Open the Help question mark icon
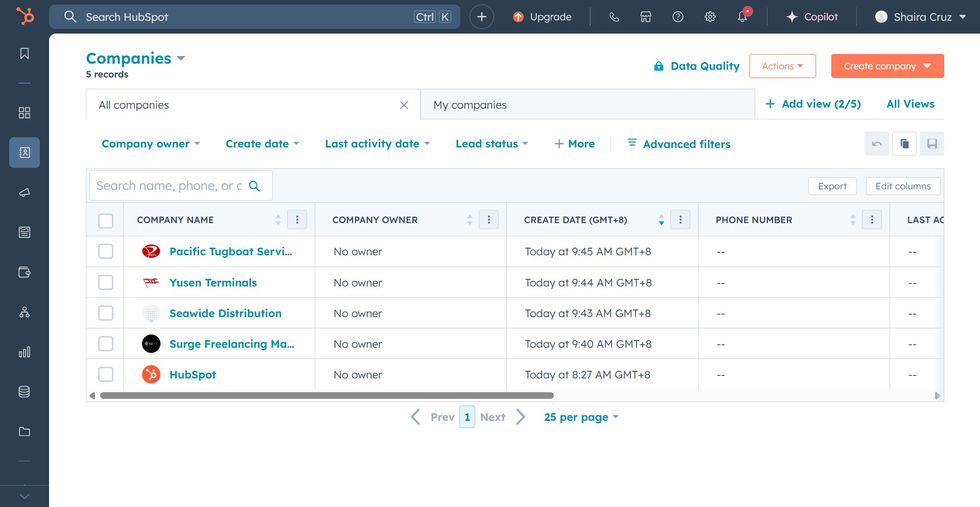Image resolution: width=980 pixels, height=507 pixels. click(x=678, y=17)
